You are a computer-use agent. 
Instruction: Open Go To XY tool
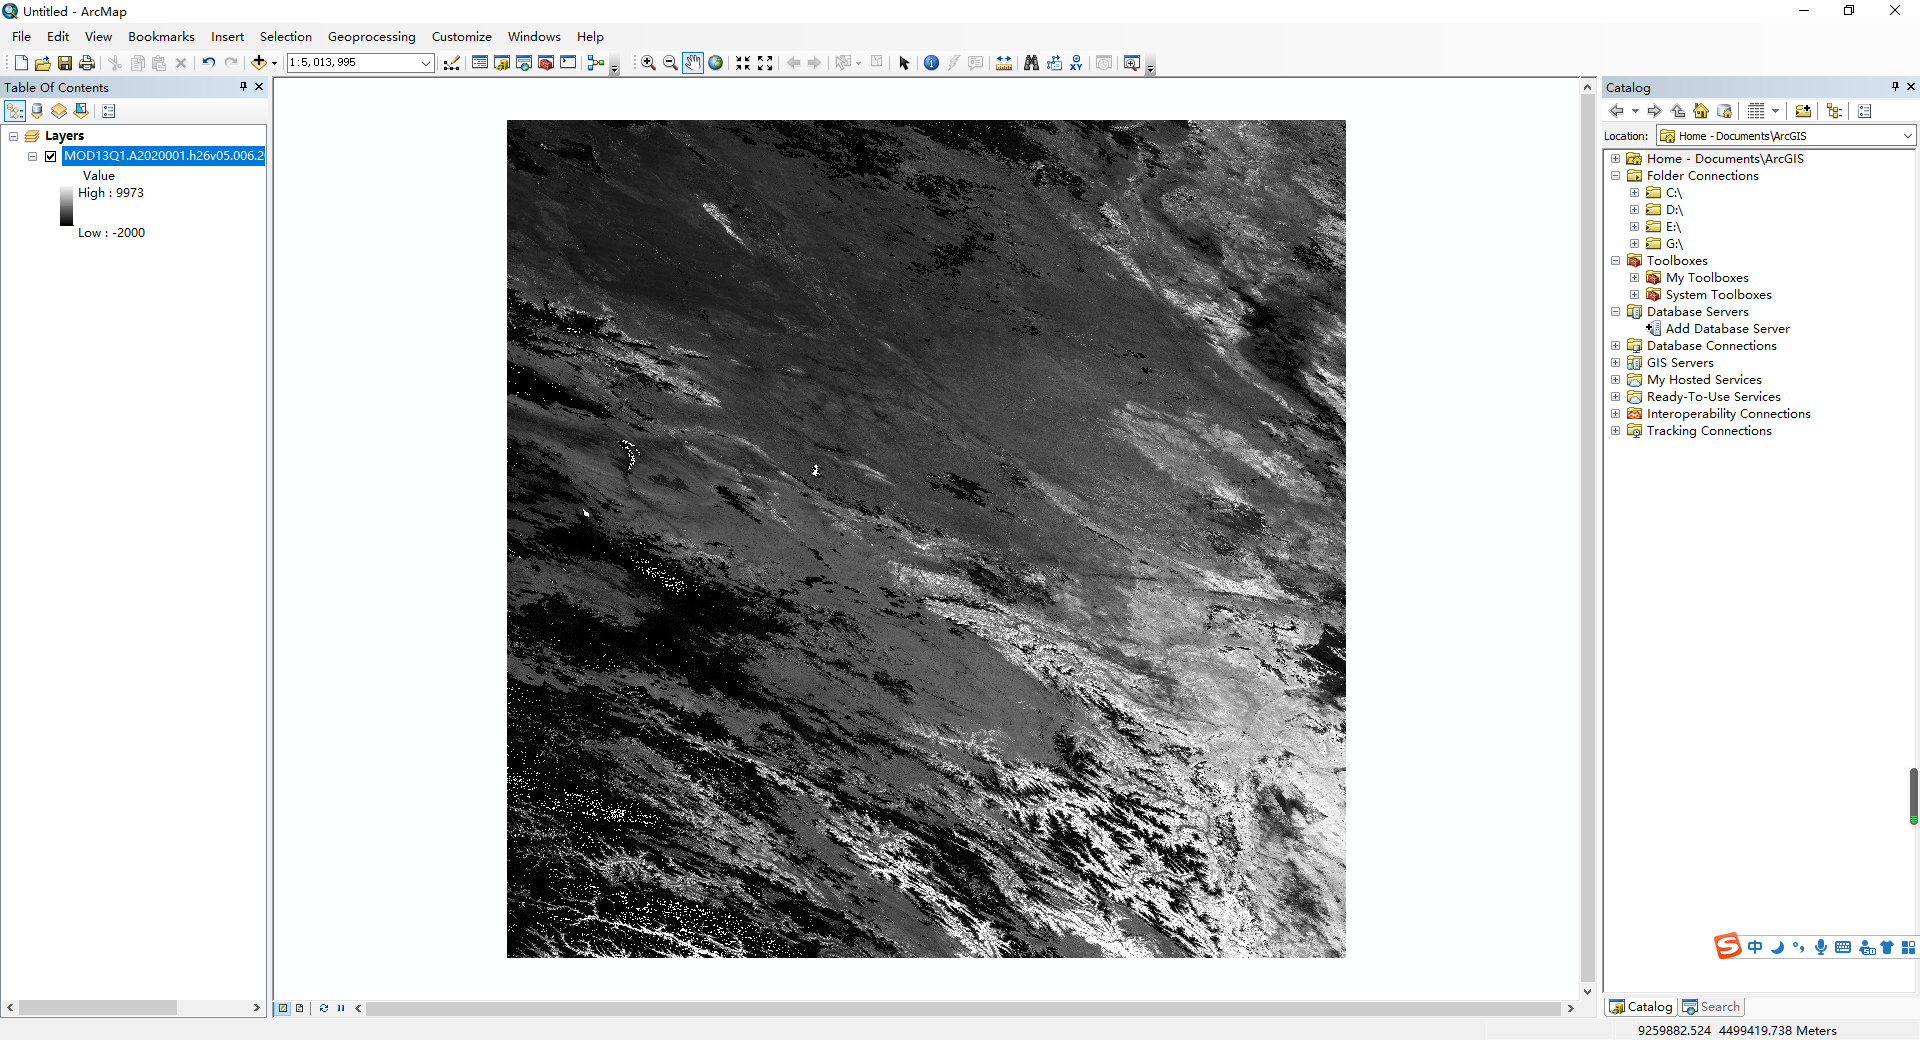pos(1076,63)
